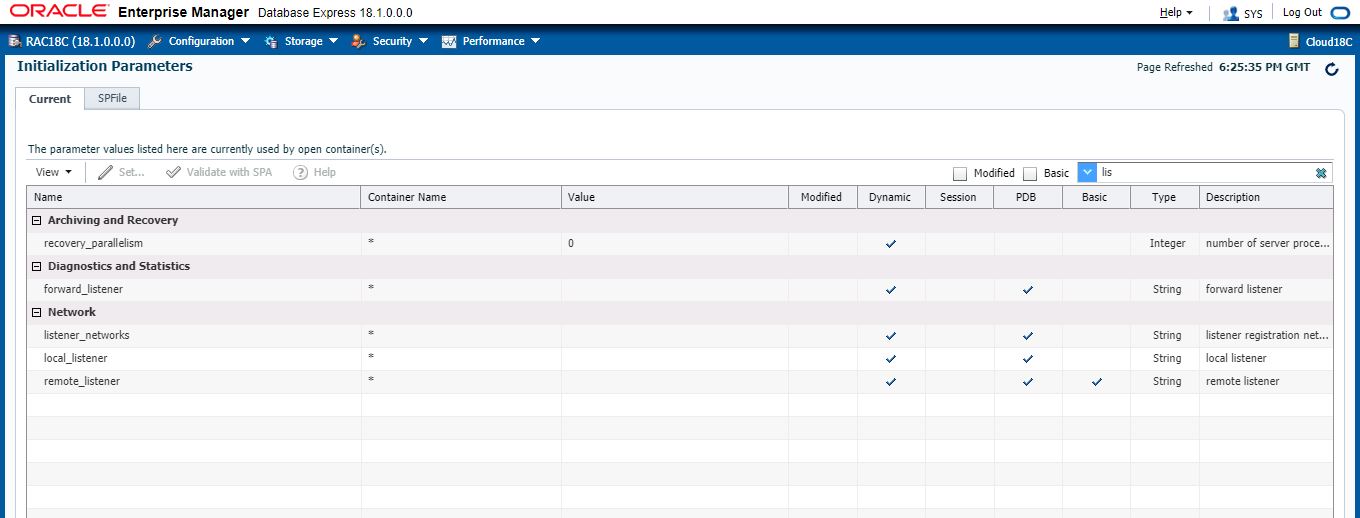Viewport: 1360px width, 518px height.
Task: Click the recovery_parallelism value 0
Action: pyautogui.click(x=571, y=243)
